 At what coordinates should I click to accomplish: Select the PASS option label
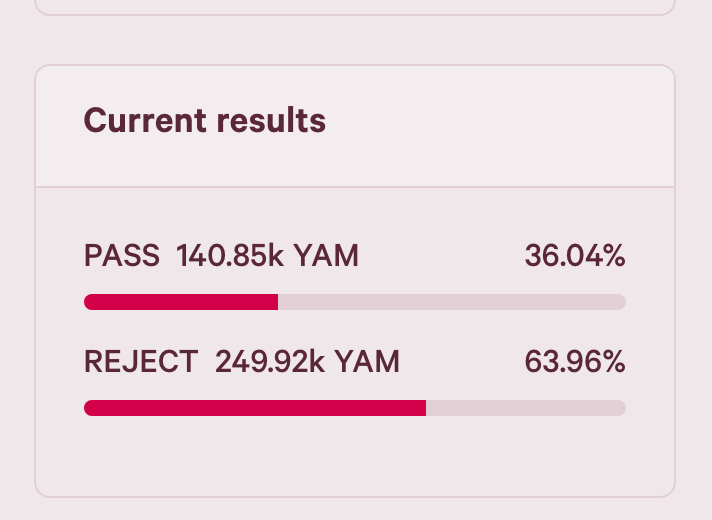[122, 255]
